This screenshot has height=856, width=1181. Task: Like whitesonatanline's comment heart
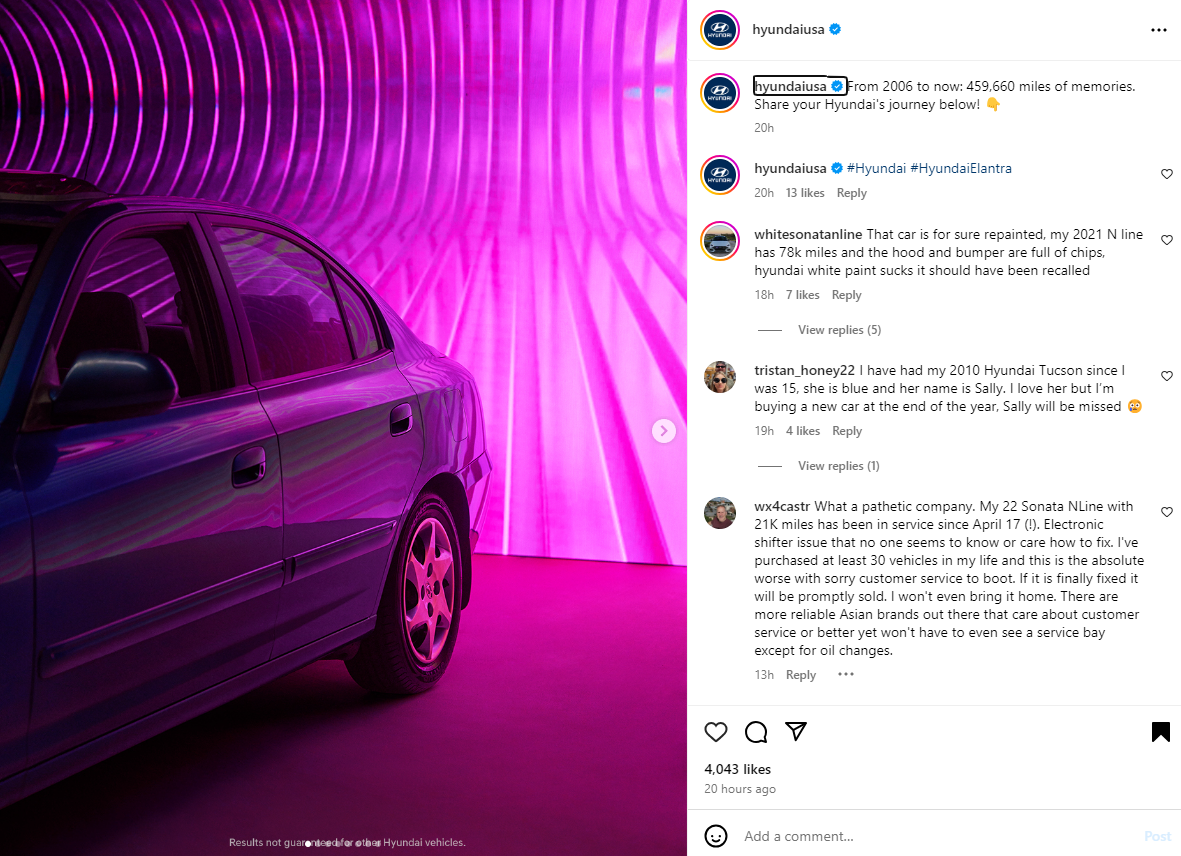[1167, 240]
